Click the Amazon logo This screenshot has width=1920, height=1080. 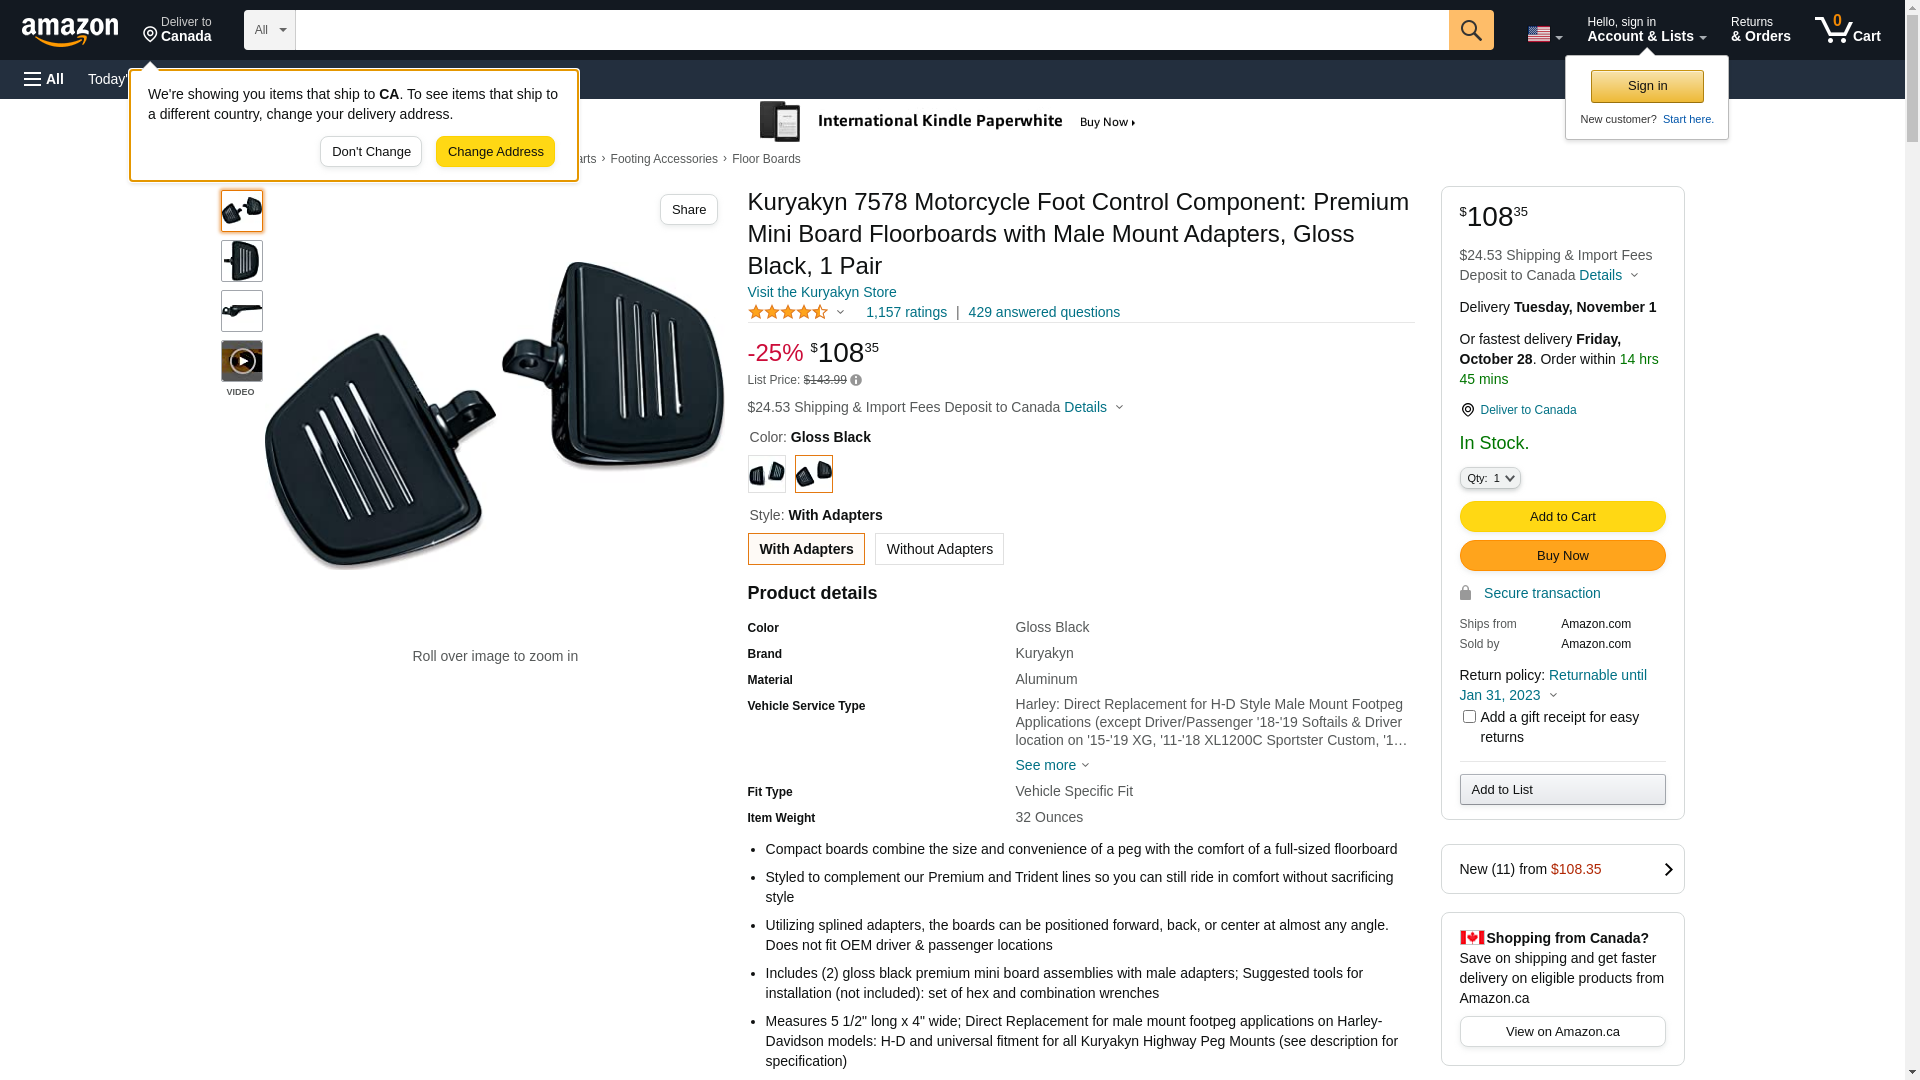(70, 31)
